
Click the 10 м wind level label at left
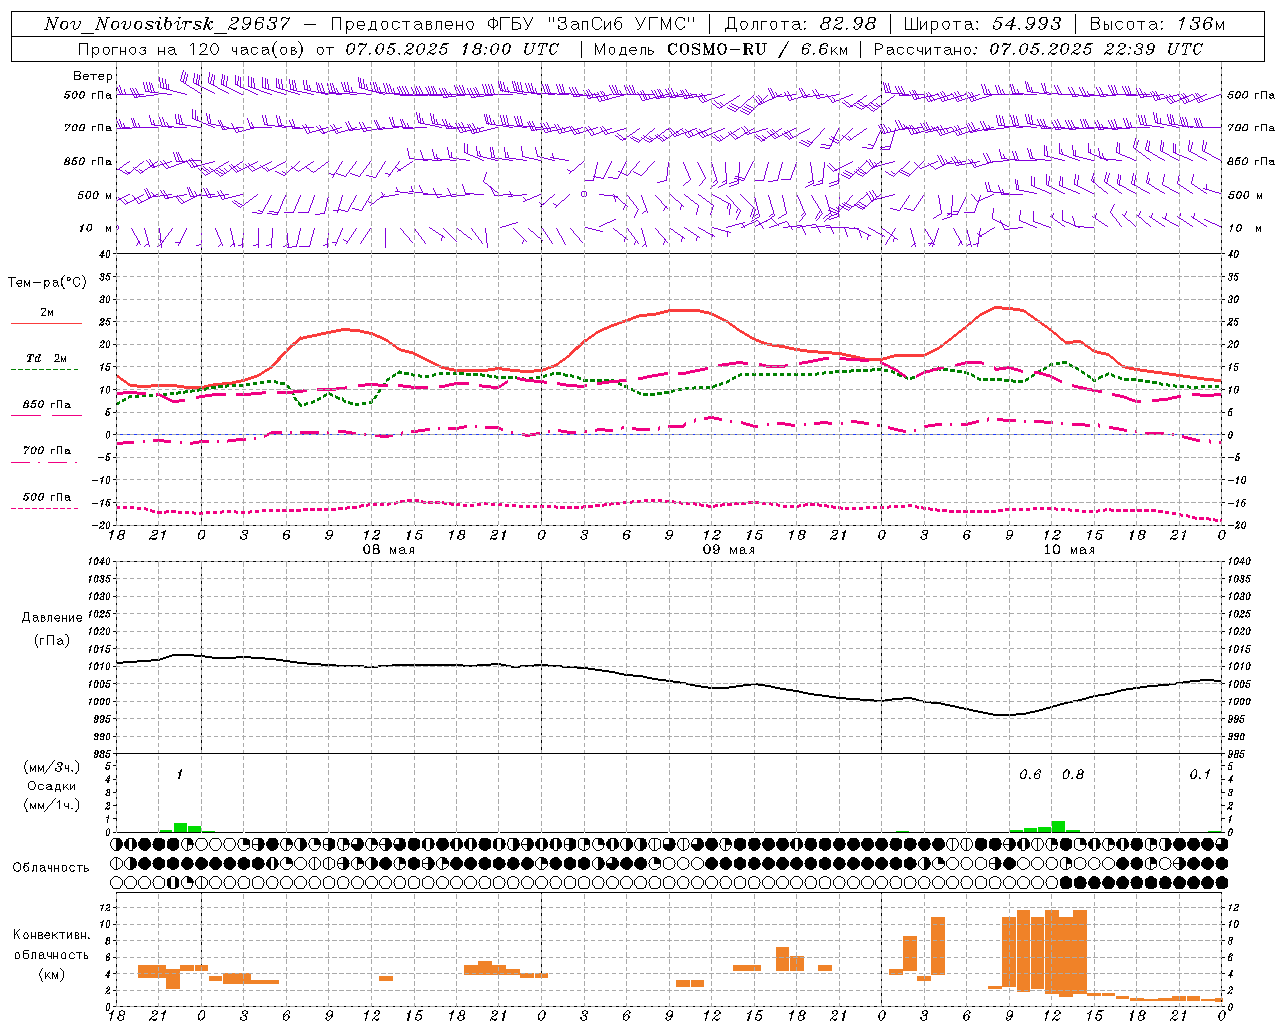click(x=95, y=229)
